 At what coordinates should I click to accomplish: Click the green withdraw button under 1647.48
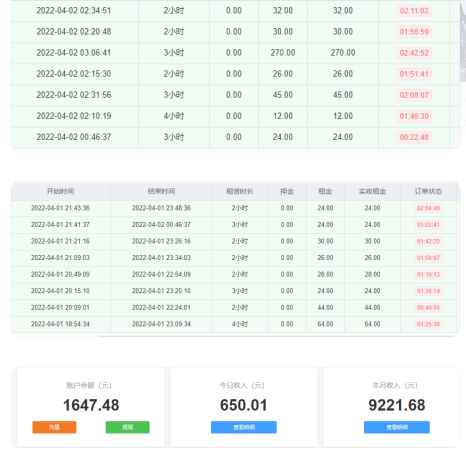pos(128,427)
